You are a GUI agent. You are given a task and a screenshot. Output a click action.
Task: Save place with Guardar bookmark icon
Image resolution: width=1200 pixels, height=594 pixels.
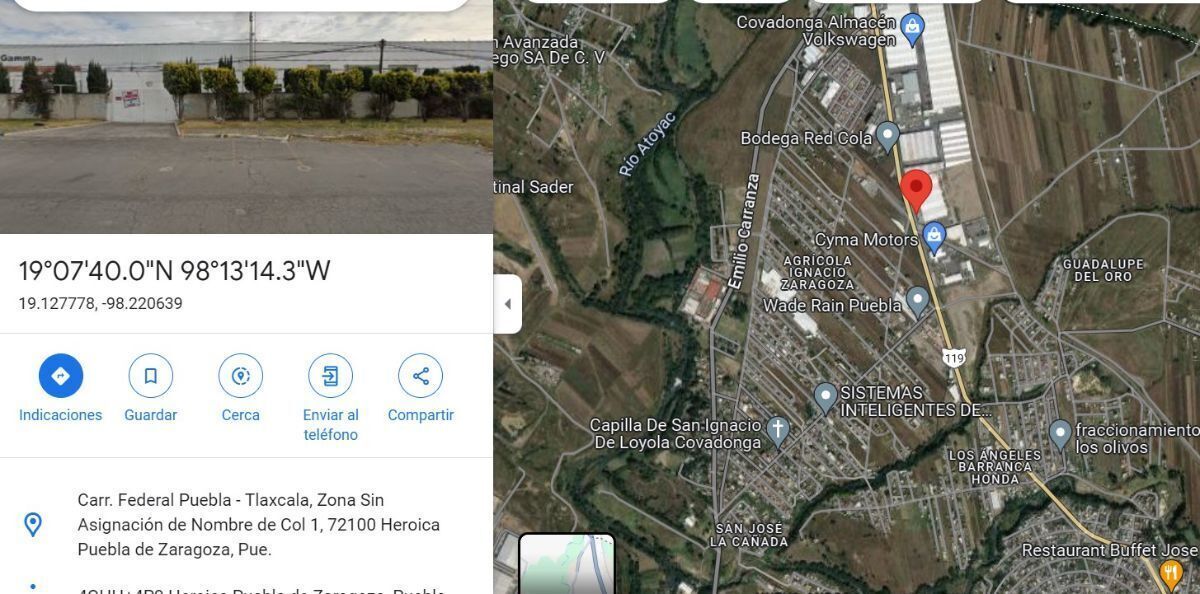(x=151, y=376)
